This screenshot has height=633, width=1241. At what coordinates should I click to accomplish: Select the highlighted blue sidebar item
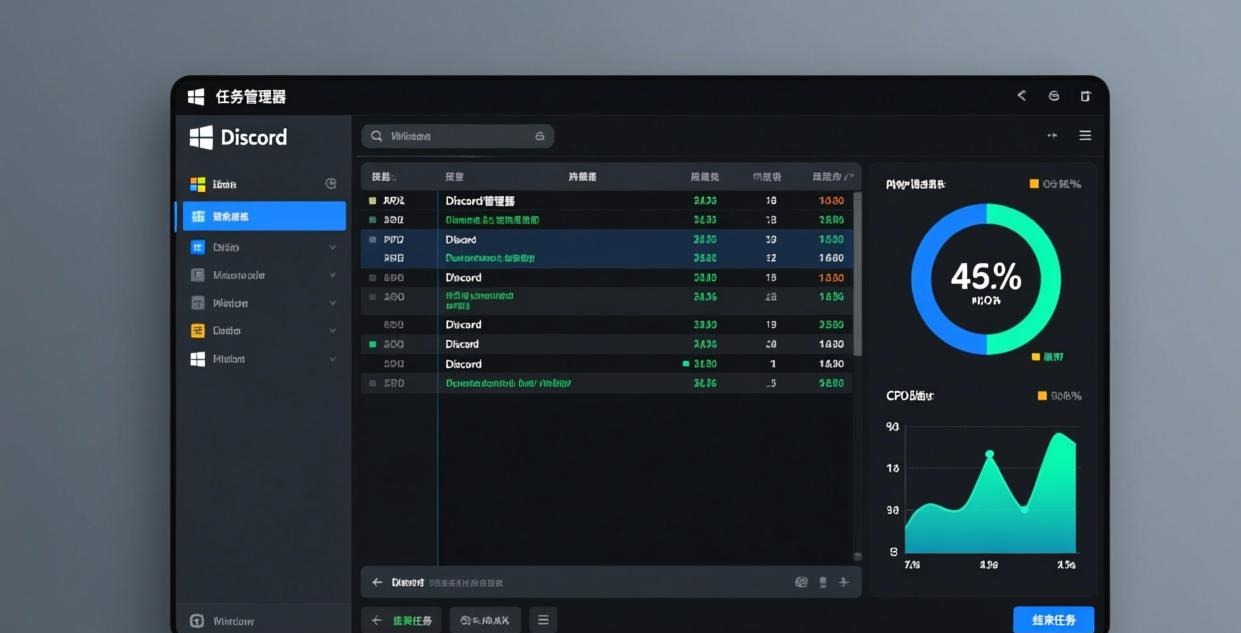264,216
